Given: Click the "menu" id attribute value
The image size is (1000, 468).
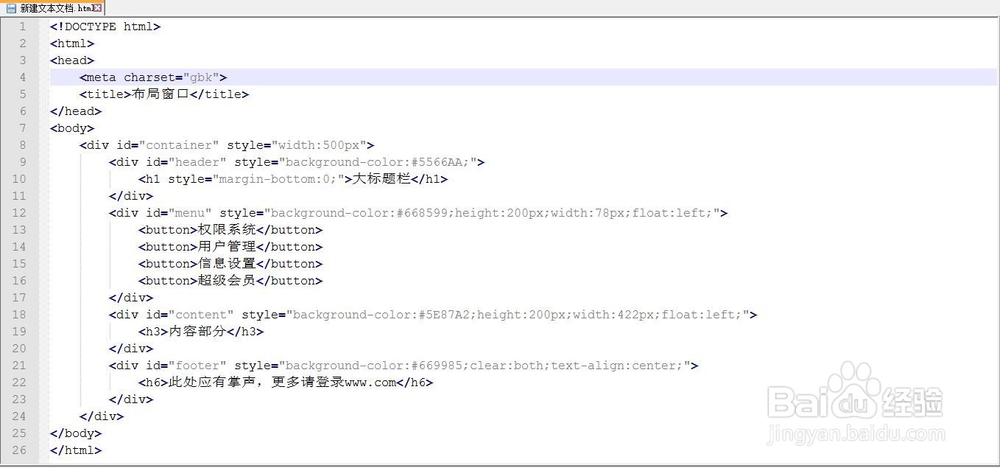Looking at the screenshot, I should click(191, 213).
